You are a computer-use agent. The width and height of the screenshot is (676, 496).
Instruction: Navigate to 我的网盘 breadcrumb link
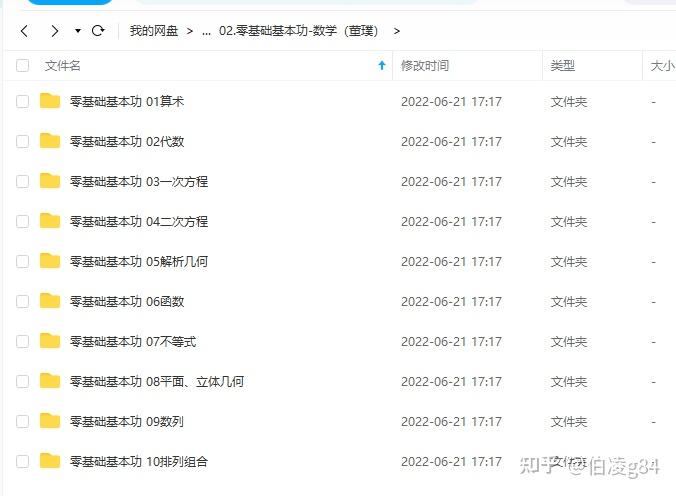[x=154, y=31]
